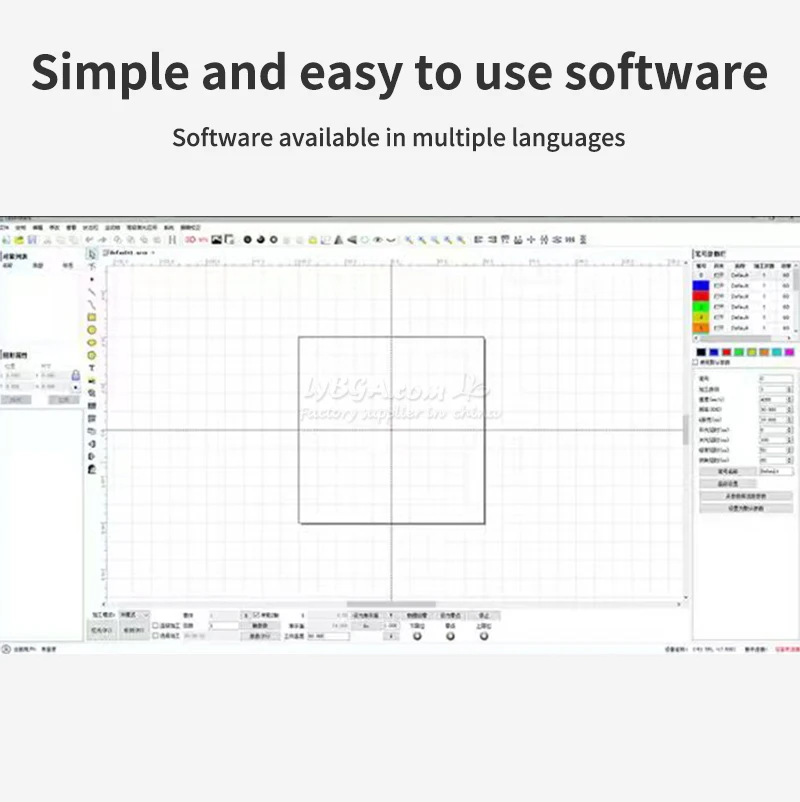Viewport: 800px width, 802px height.
Task: Click the picture import icon in toolbar
Action: pos(216,239)
